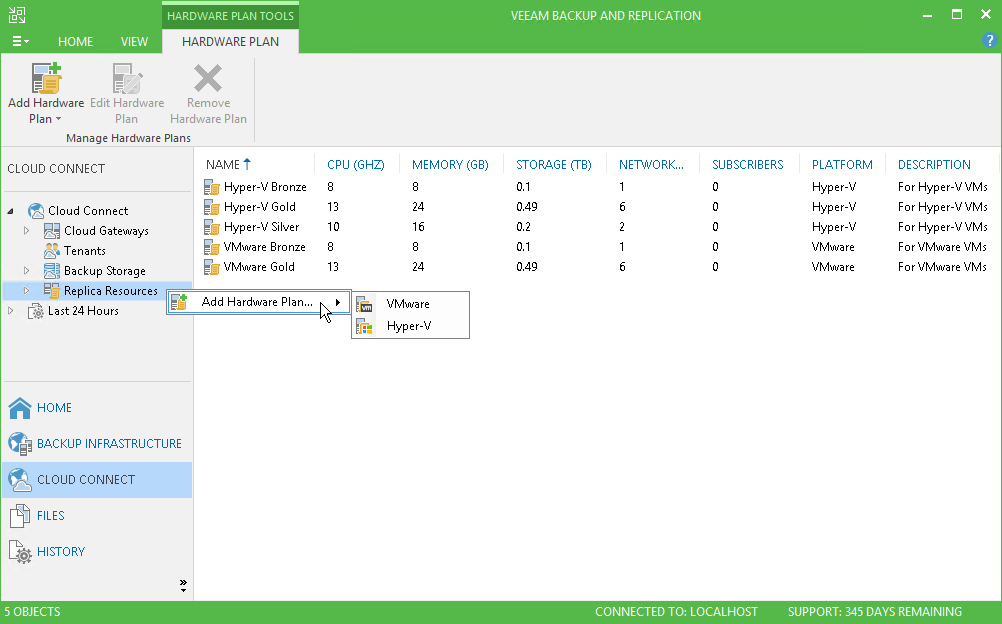This screenshot has width=1002, height=624.
Task: Click the HARDWARE PLAN TOOLS contextual tab label
Action: [230, 16]
